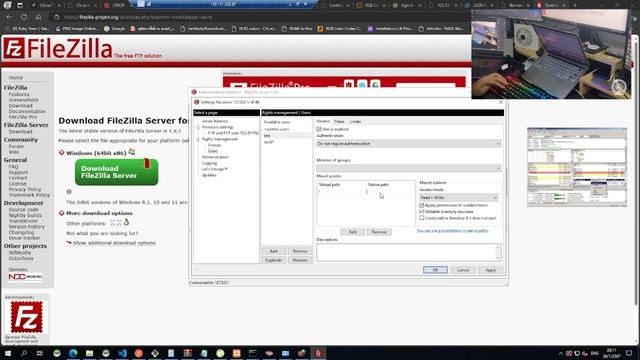Open Visual Studio Code from taskbar

tap(122, 353)
